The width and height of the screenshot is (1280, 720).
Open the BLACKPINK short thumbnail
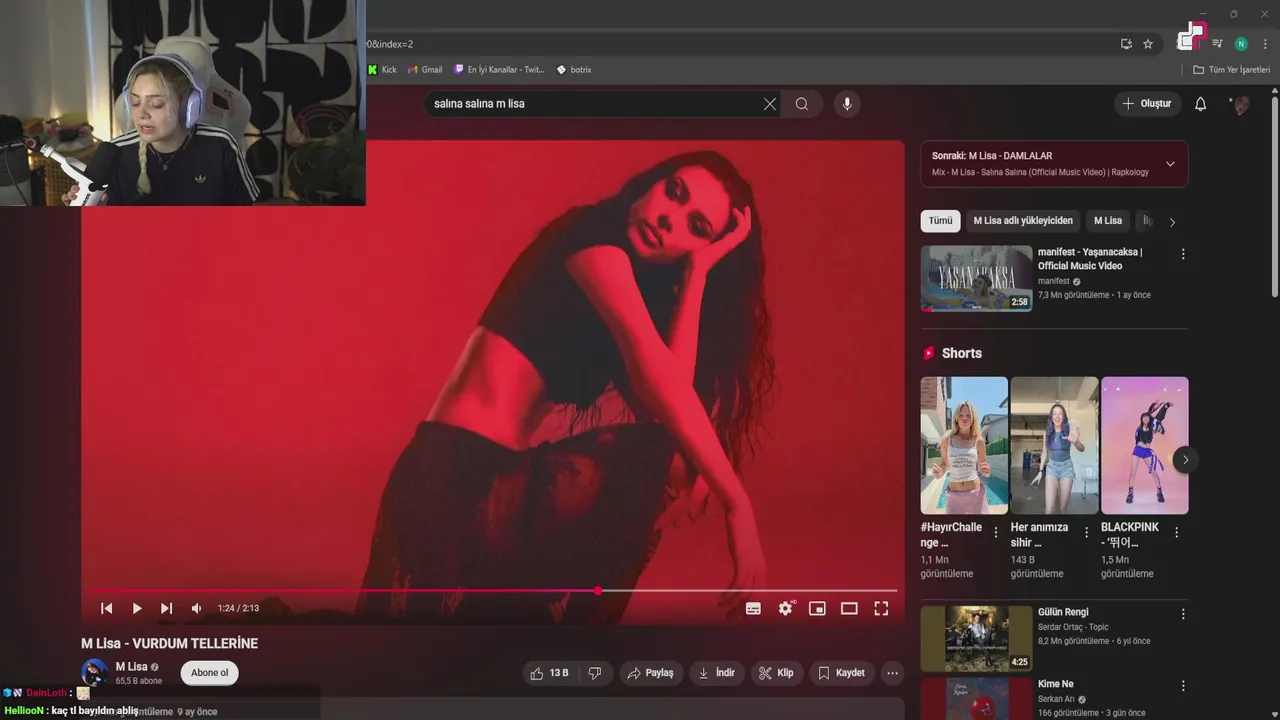1145,446
